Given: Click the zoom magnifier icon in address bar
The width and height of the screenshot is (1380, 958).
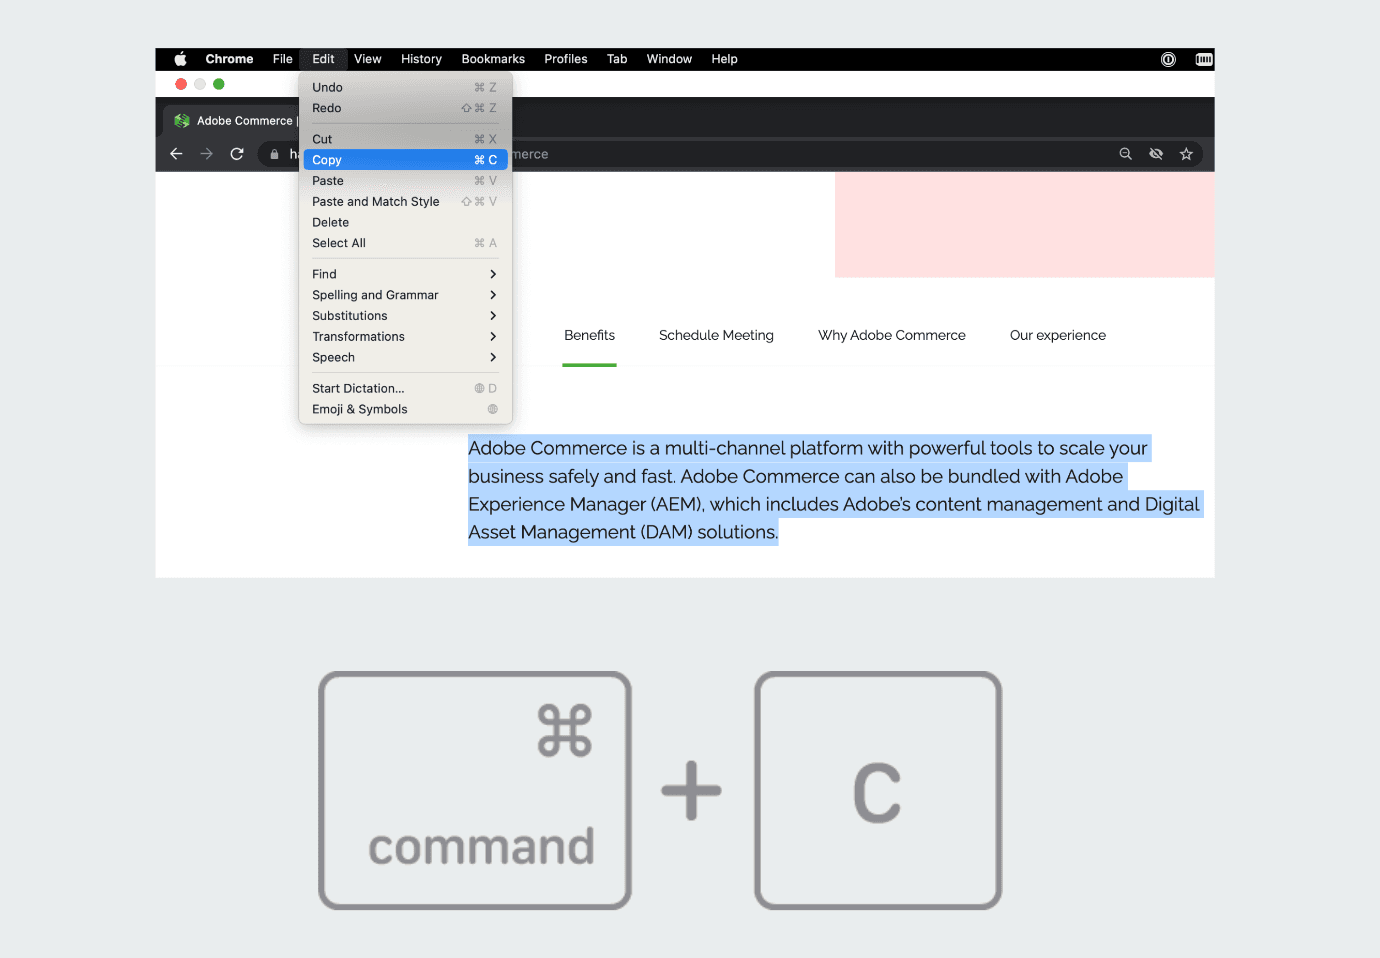Looking at the screenshot, I should 1125,154.
